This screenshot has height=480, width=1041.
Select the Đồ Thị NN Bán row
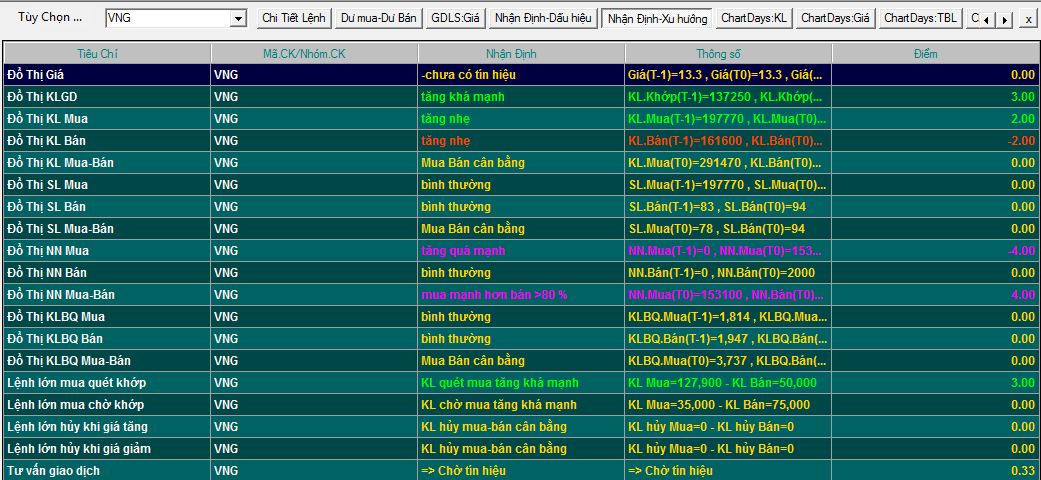click(x=520, y=273)
